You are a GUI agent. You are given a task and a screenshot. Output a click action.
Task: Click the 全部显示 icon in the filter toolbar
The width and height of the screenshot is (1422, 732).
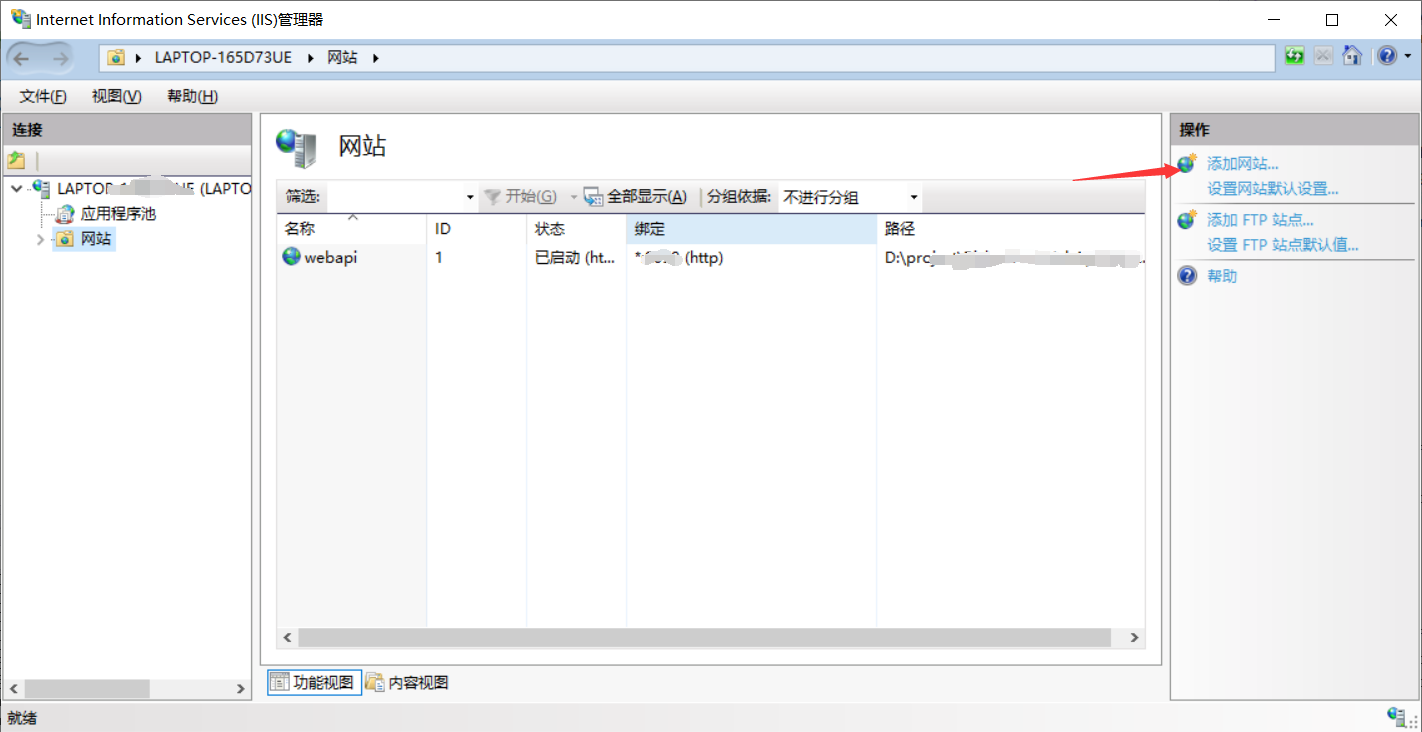coord(594,197)
